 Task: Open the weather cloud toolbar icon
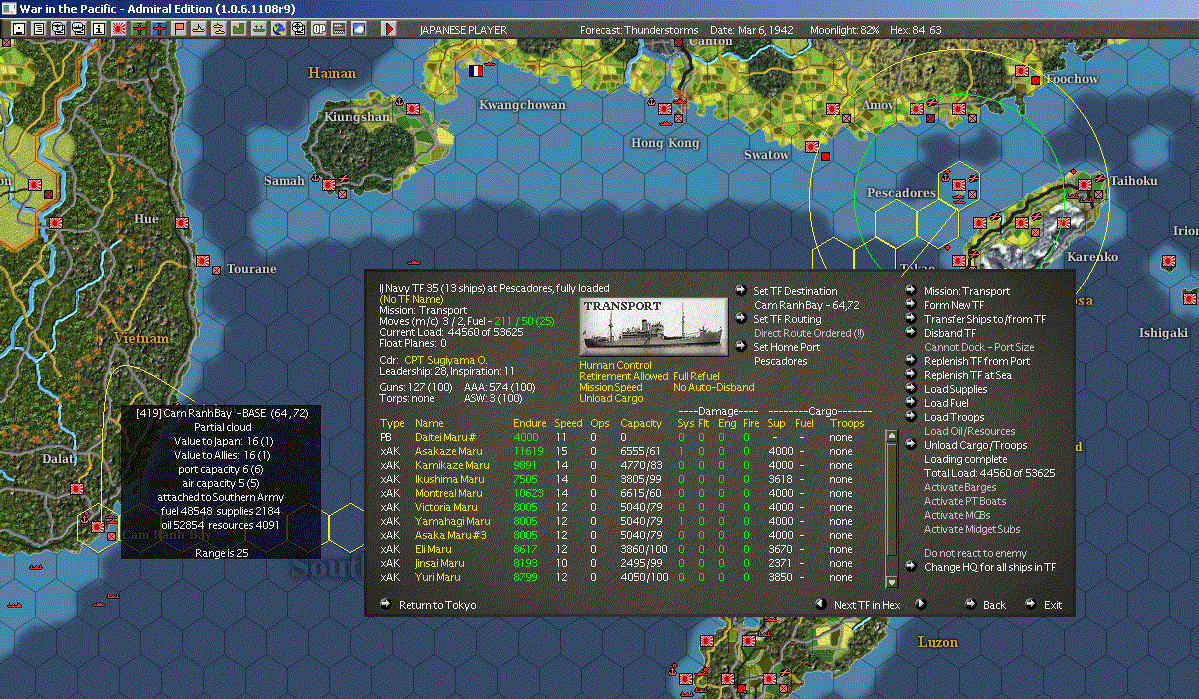pos(359,29)
